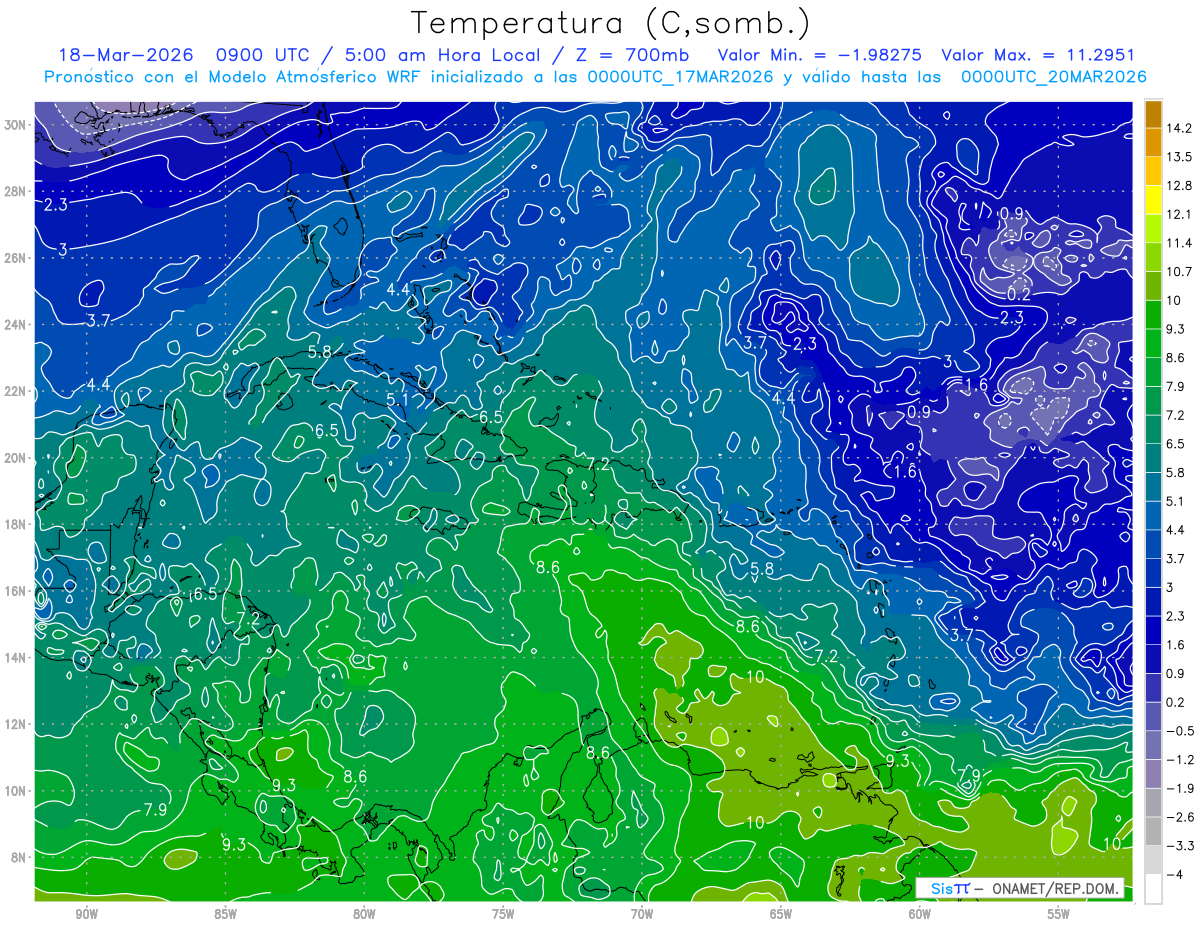The width and height of the screenshot is (1200, 927).
Task: Pick the dark orange swatch above 14.2
Action: pos(1152,114)
